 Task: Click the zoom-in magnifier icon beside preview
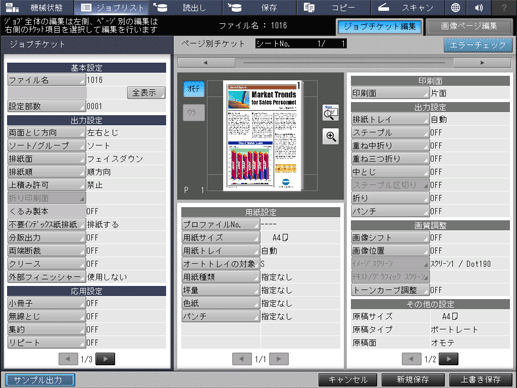click(331, 136)
